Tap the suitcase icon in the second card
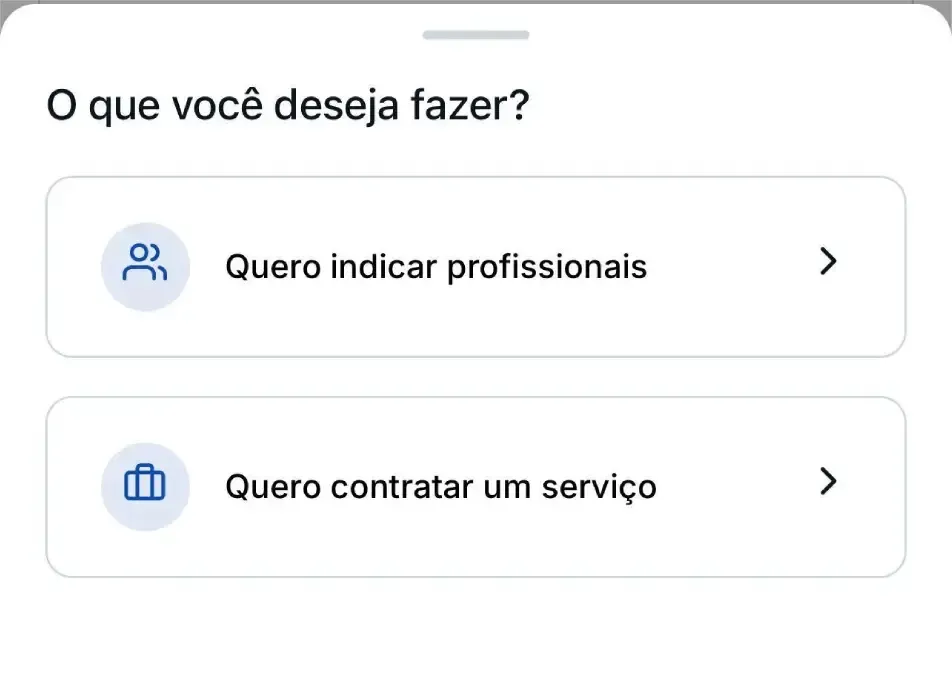 click(145, 486)
